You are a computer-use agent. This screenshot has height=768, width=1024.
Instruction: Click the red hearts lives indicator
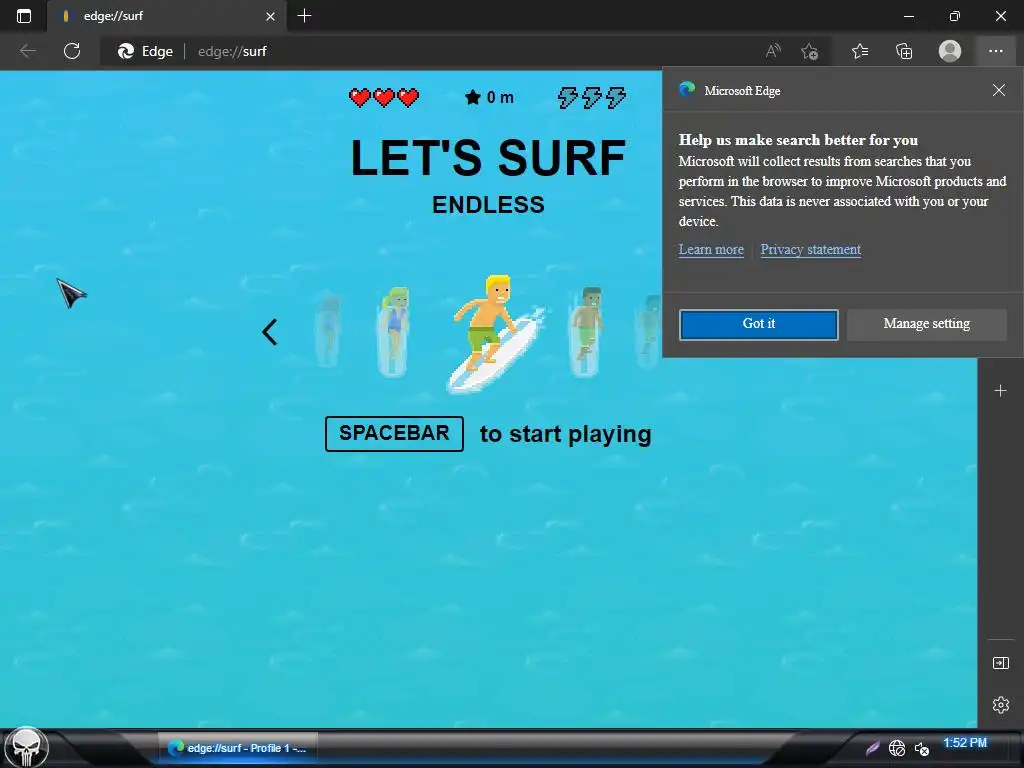click(x=384, y=97)
